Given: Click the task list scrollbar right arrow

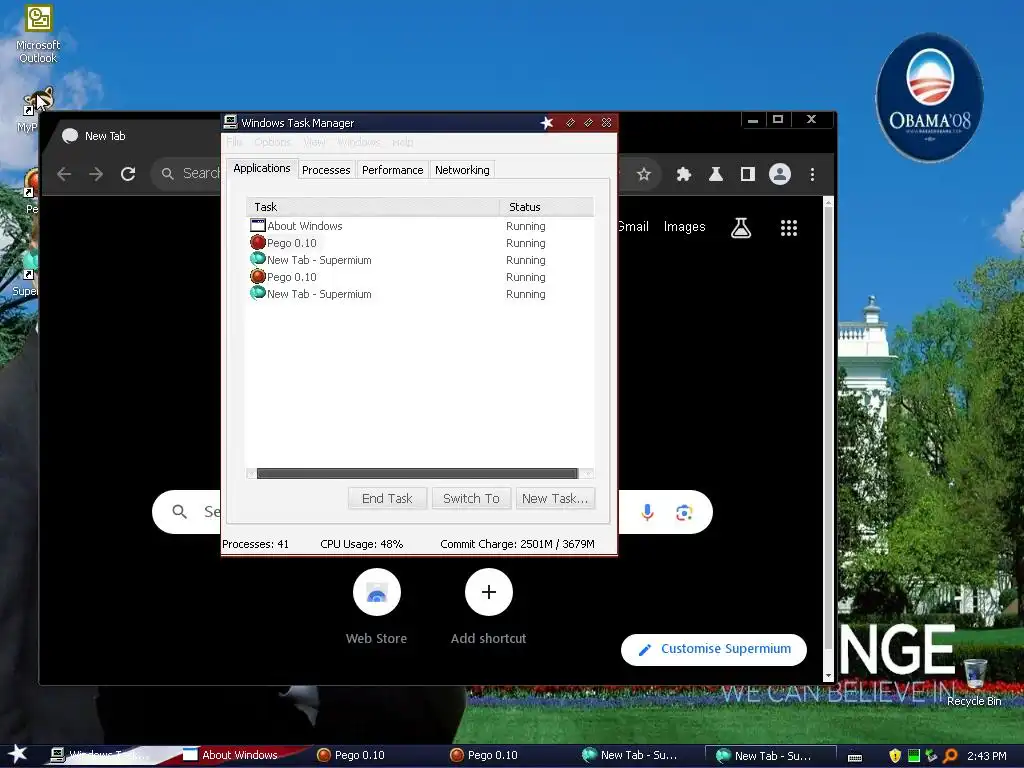Looking at the screenshot, I should 588,473.
